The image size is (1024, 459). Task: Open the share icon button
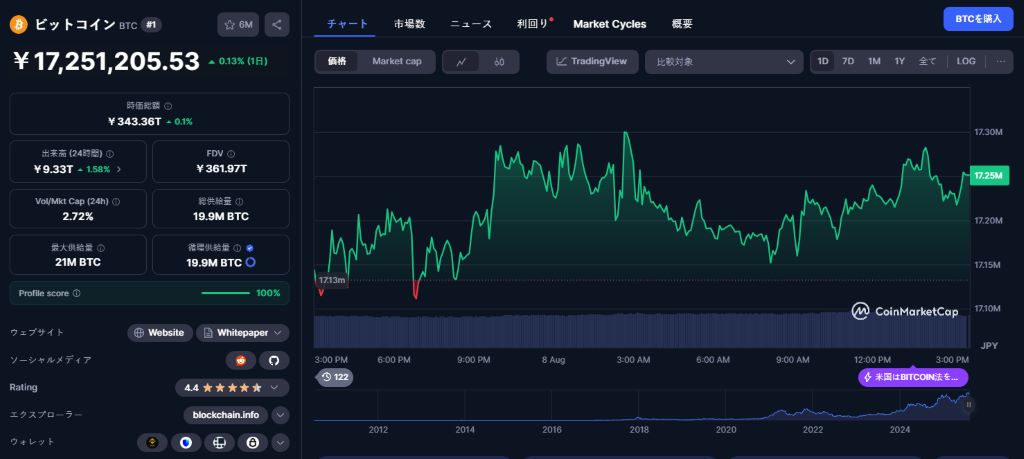point(277,25)
